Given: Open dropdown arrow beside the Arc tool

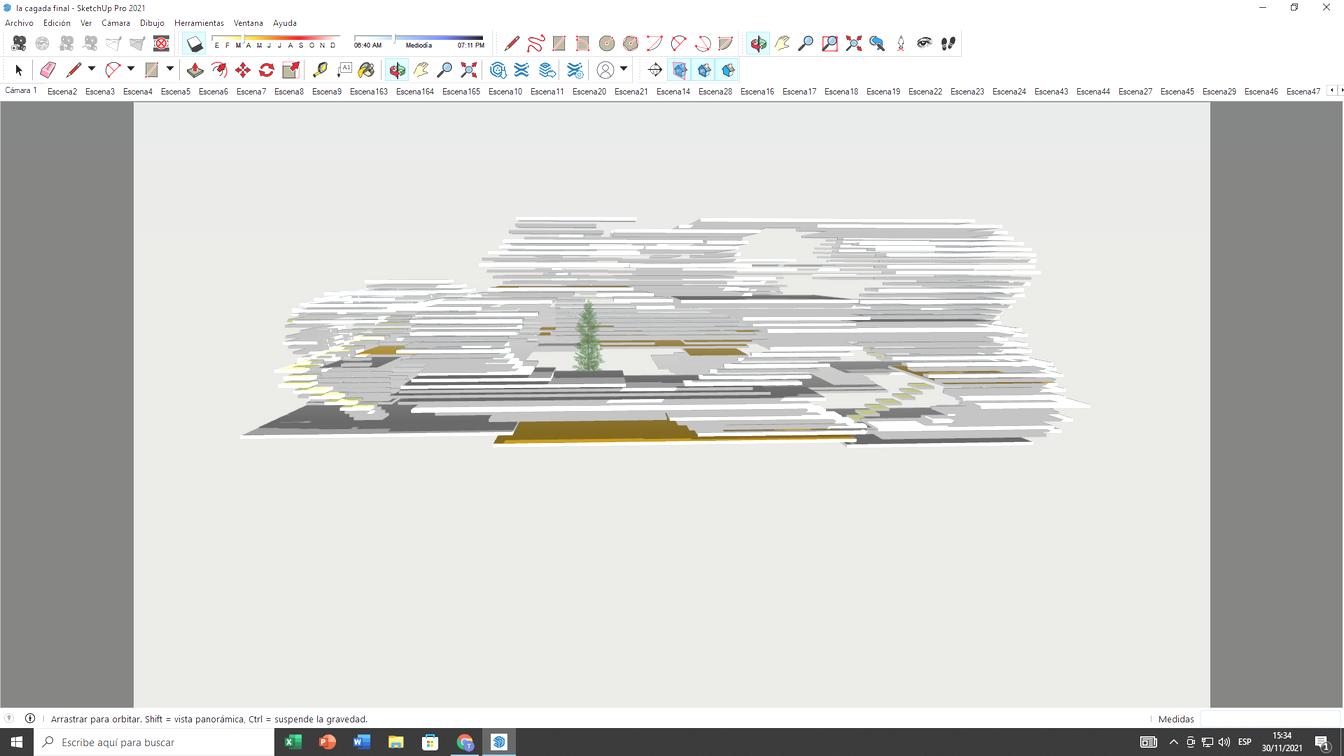Looking at the screenshot, I should point(130,69).
